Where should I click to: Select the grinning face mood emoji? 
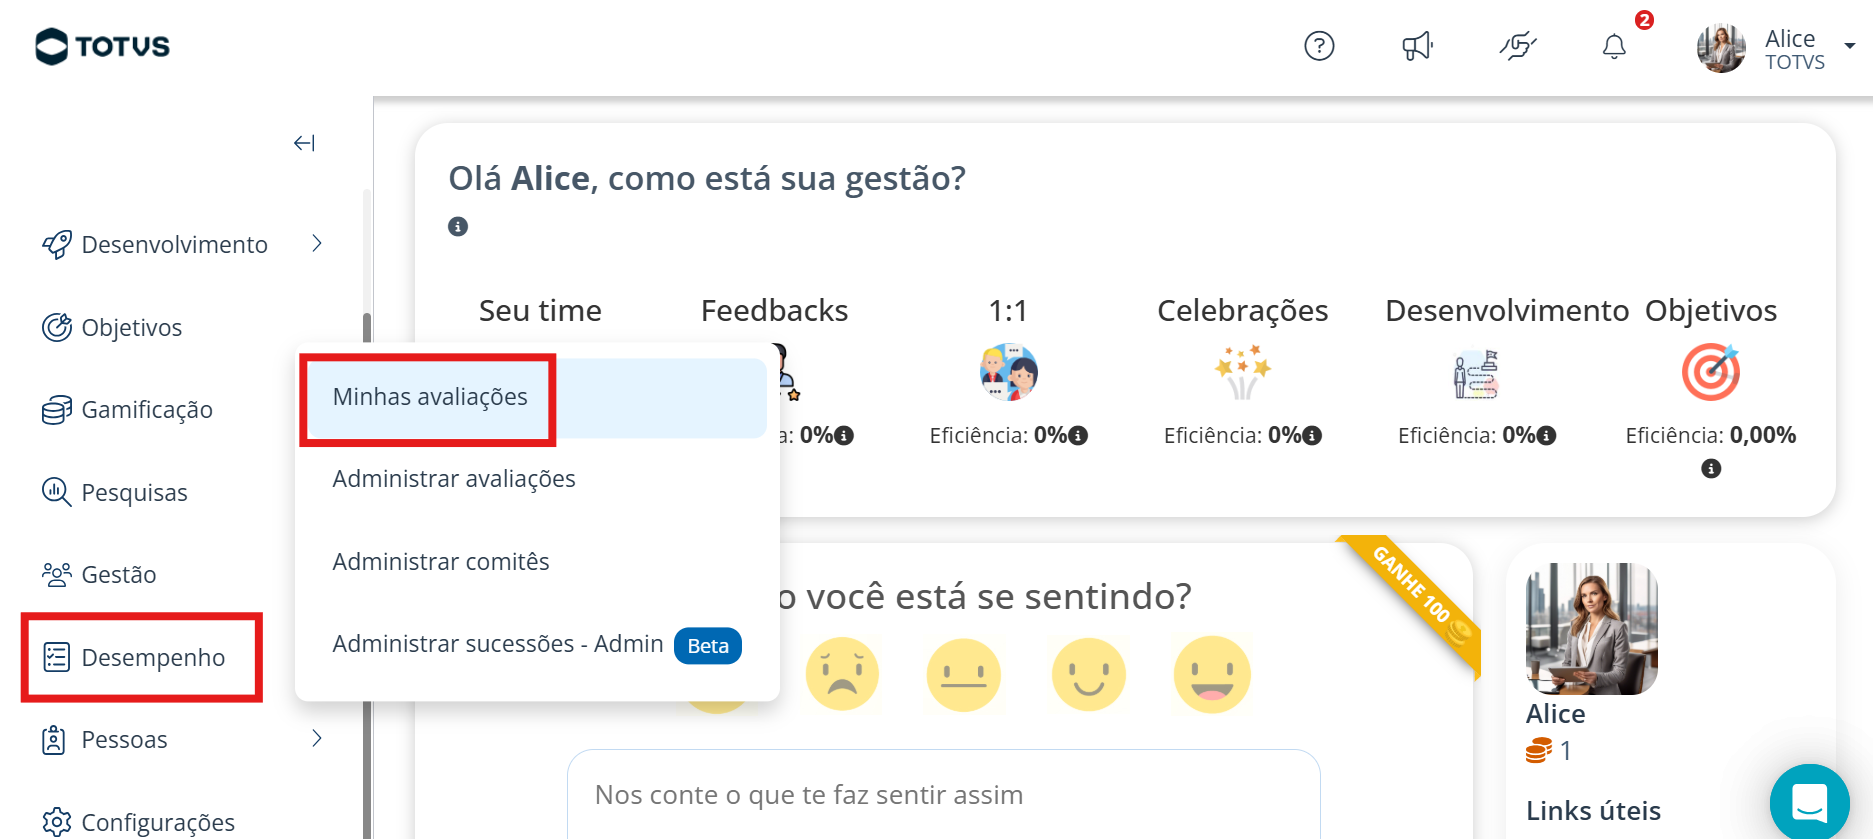point(1212,674)
